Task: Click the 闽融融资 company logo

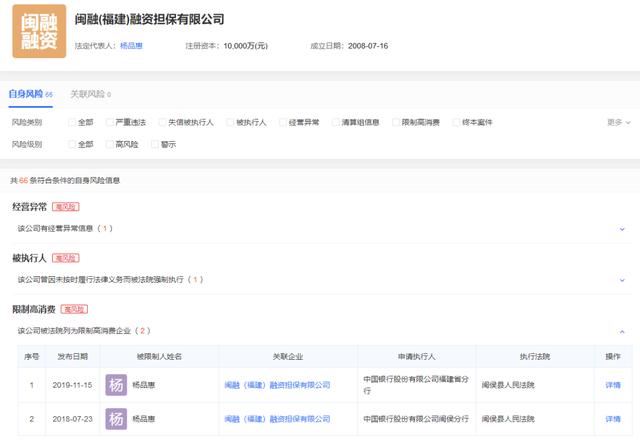Action: click(39, 31)
